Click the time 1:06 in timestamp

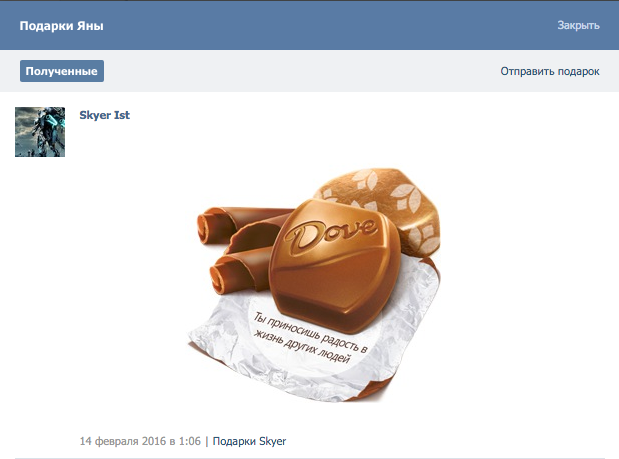pyautogui.click(x=189, y=441)
